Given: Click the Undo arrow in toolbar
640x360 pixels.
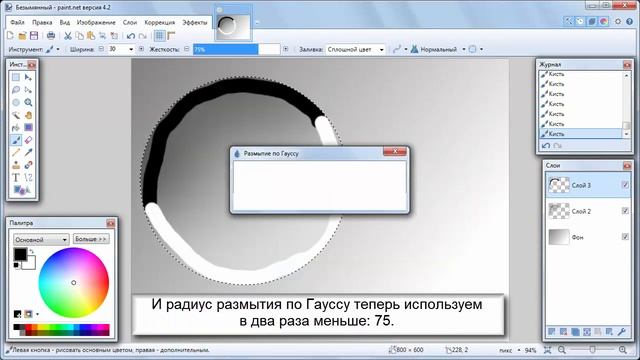Looking at the screenshot, I should [131, 36].
